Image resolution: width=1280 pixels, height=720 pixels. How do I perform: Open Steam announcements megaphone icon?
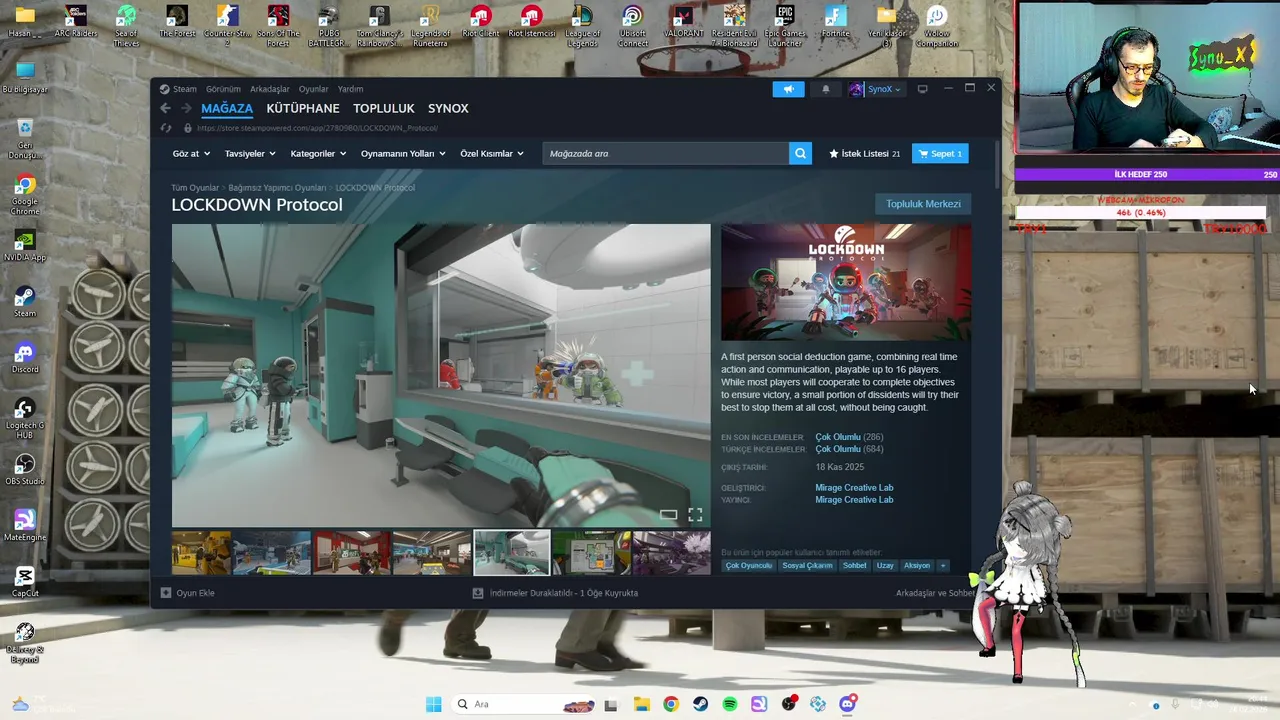point(788,89)
